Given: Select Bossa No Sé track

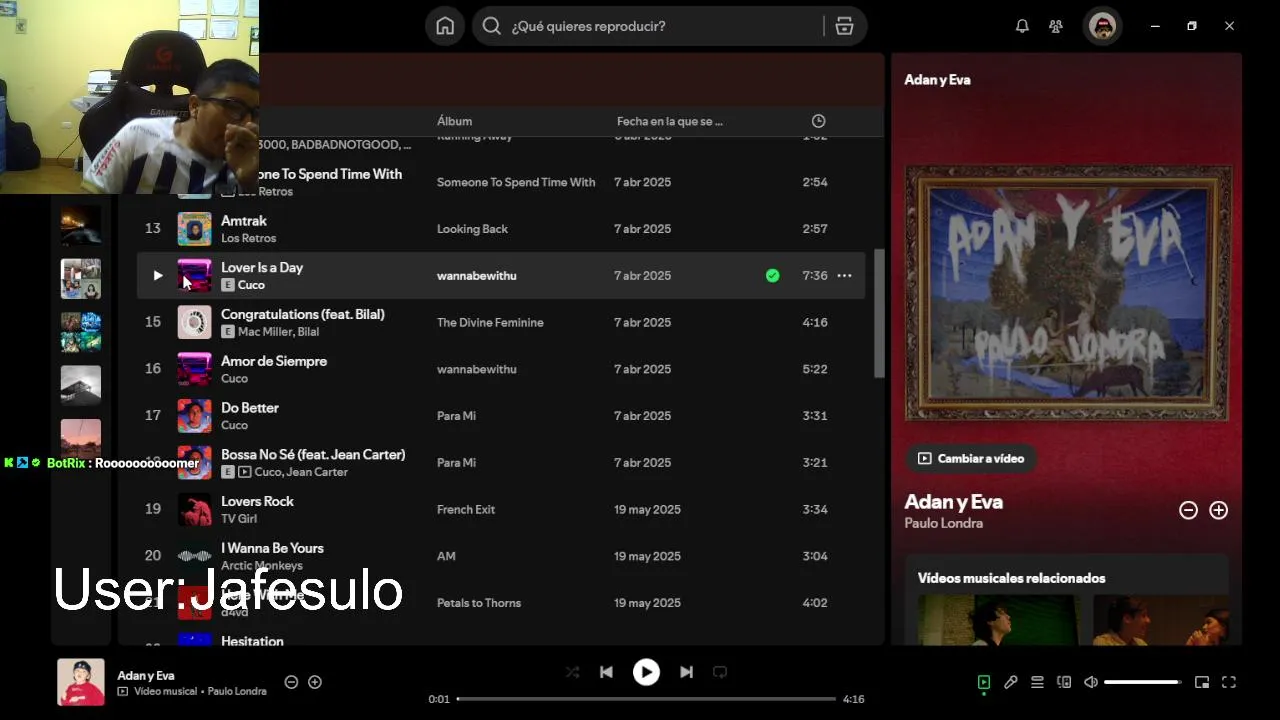Looking at the screenshot, I should click(x=313, y=454).
